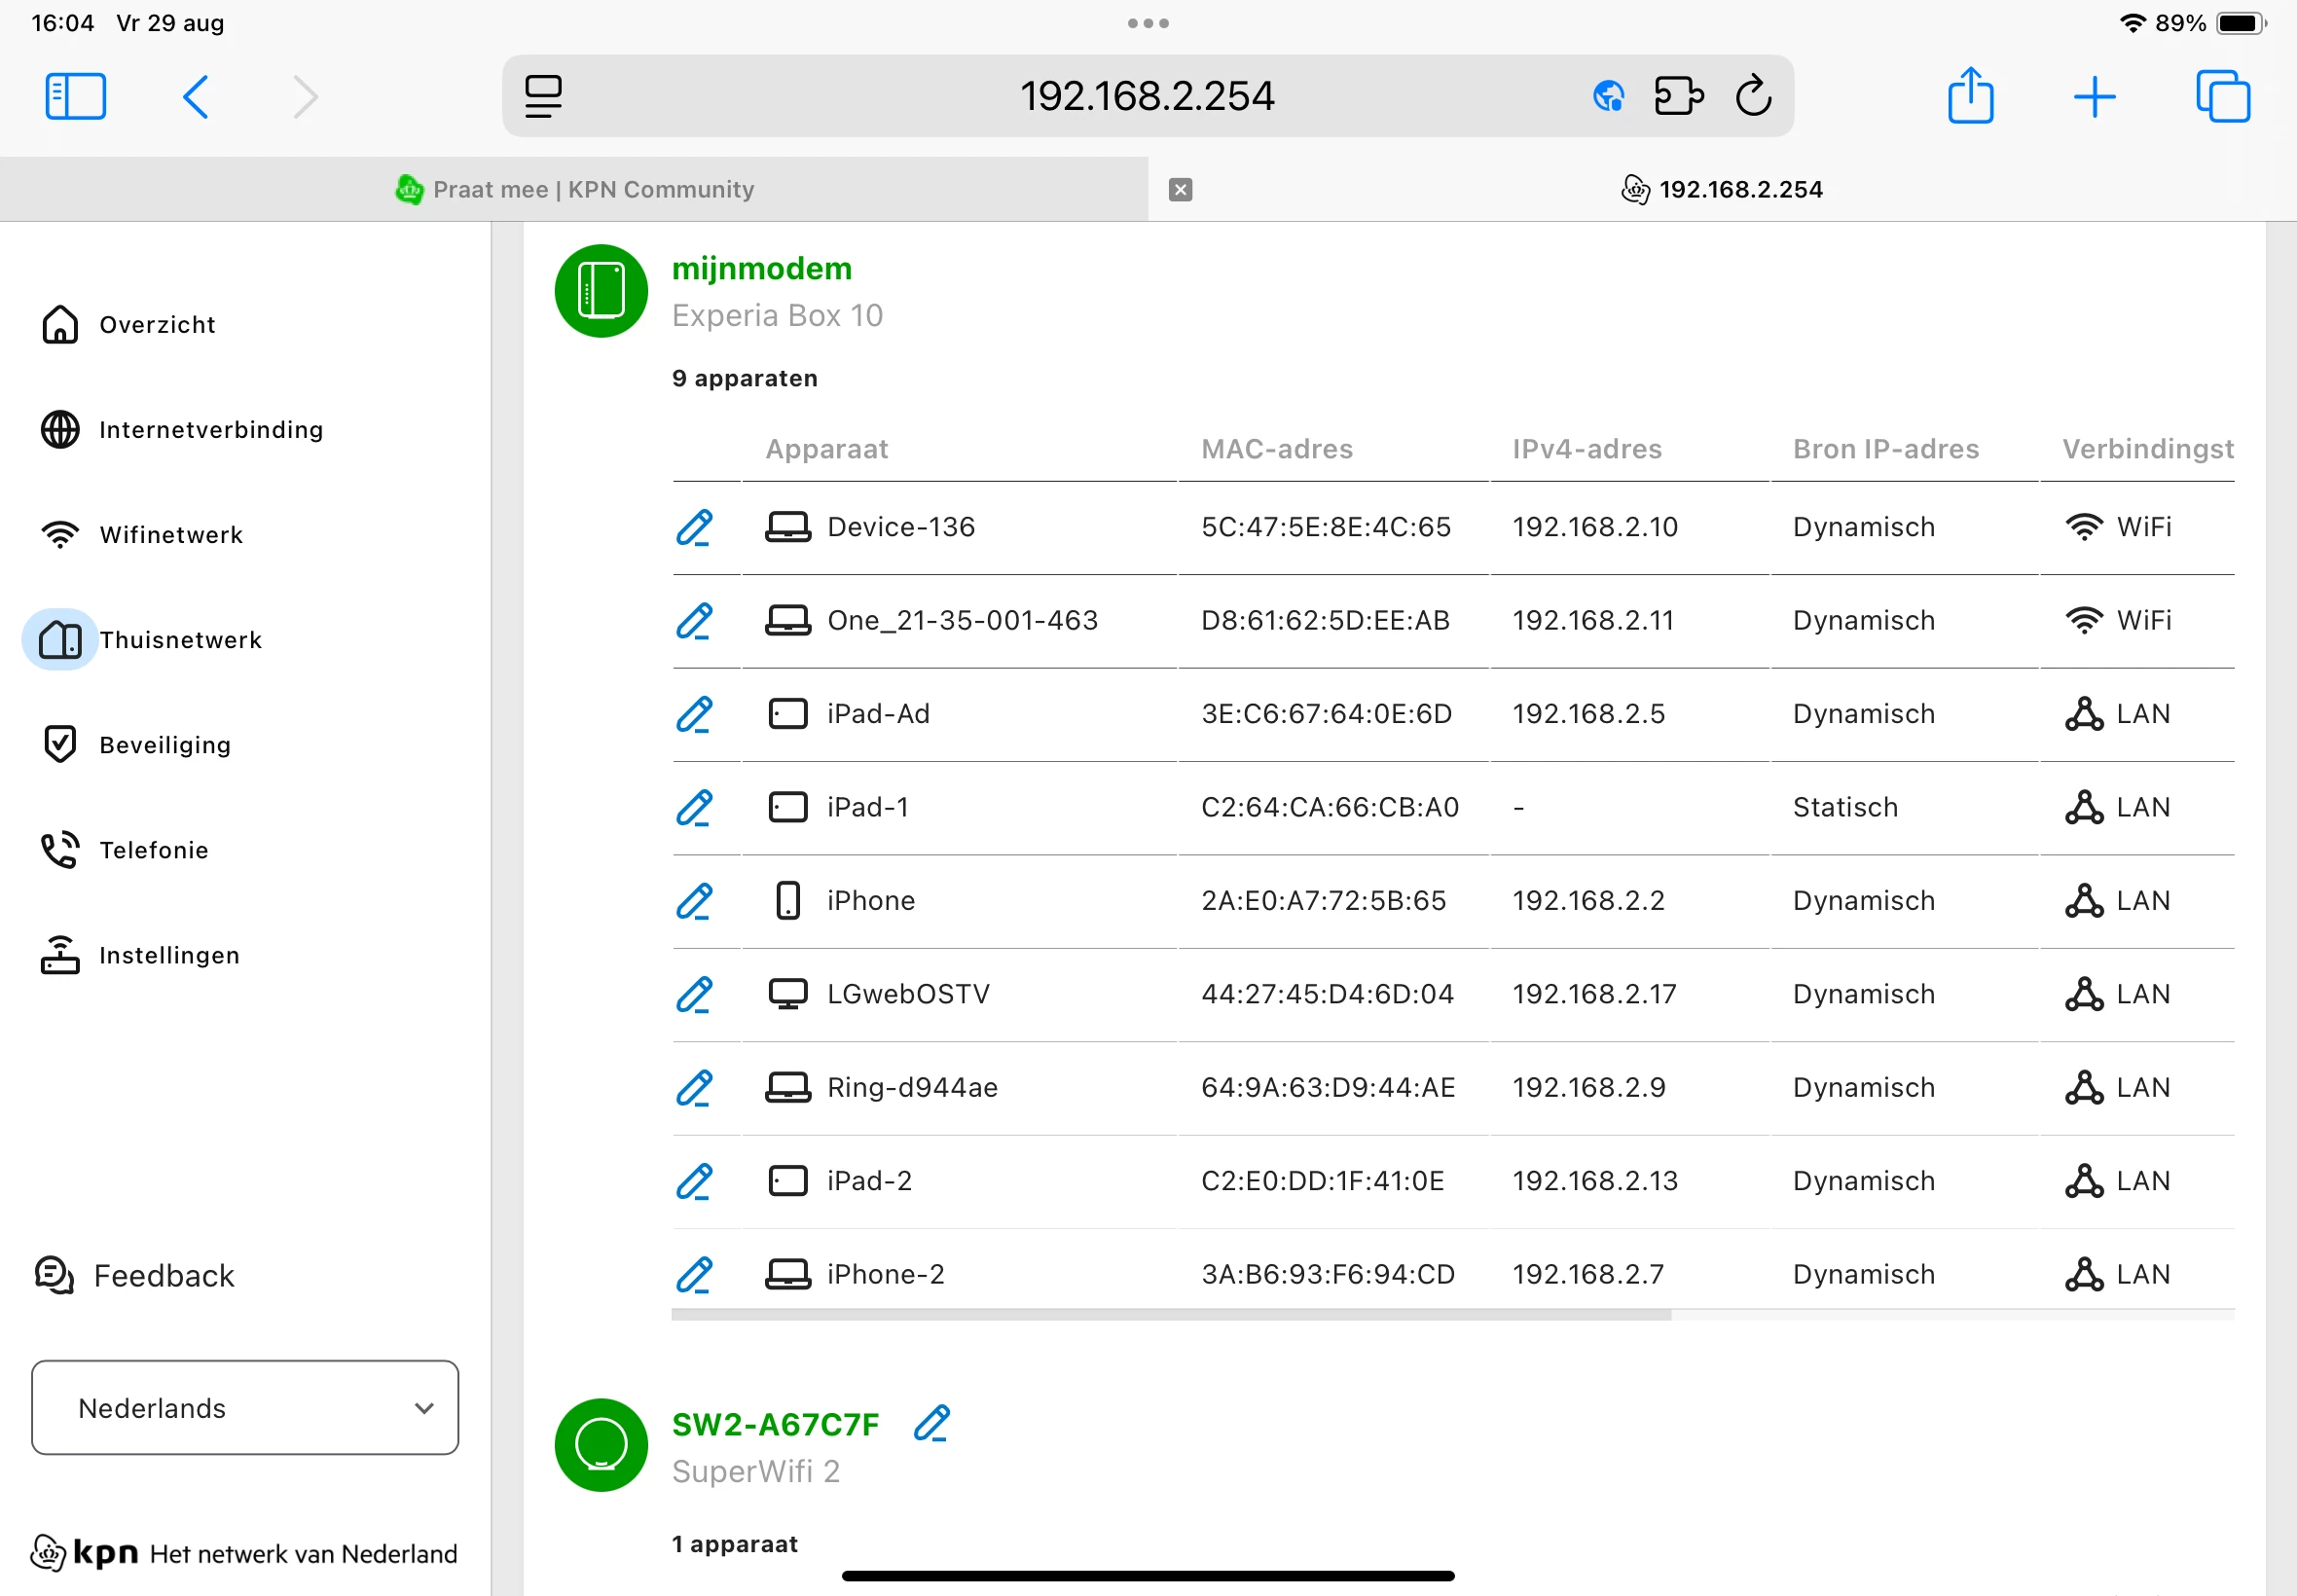Open the Nederlands language dropdown
2297x1596 pixels.
pos(245,1407)
